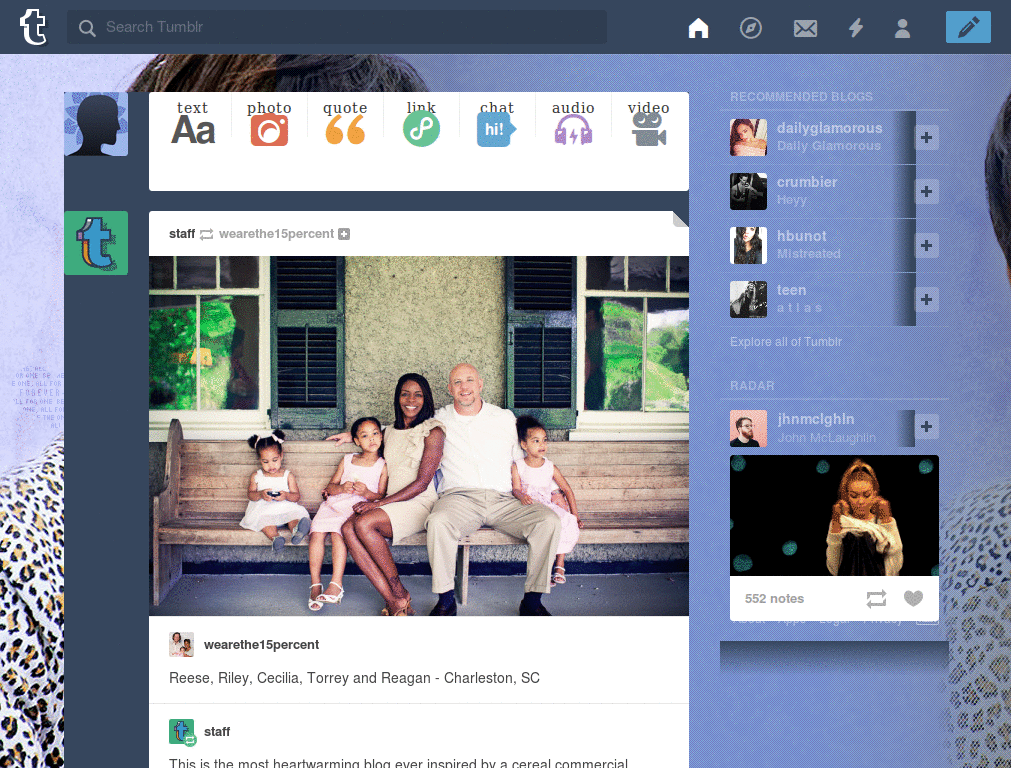Open teen atlas recommended blog
Screen dimensions: 1024x768
click(x=791, y=290)
